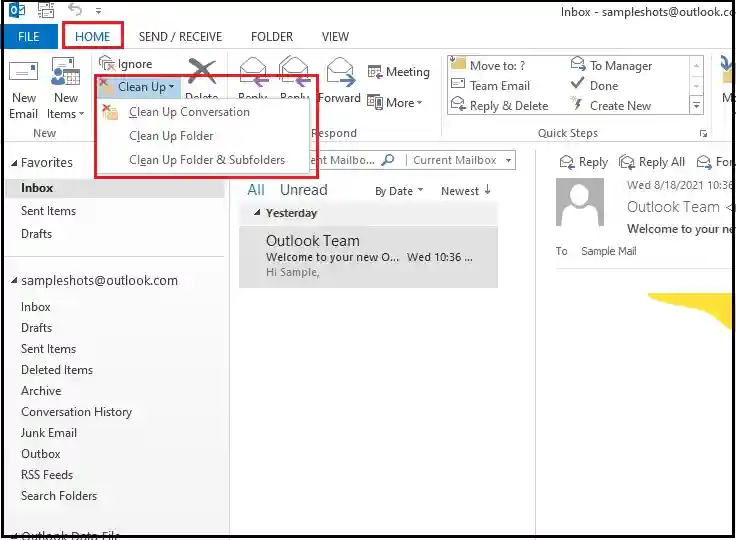
Task: Open the More respond dropdown
Action: [395, 102]
